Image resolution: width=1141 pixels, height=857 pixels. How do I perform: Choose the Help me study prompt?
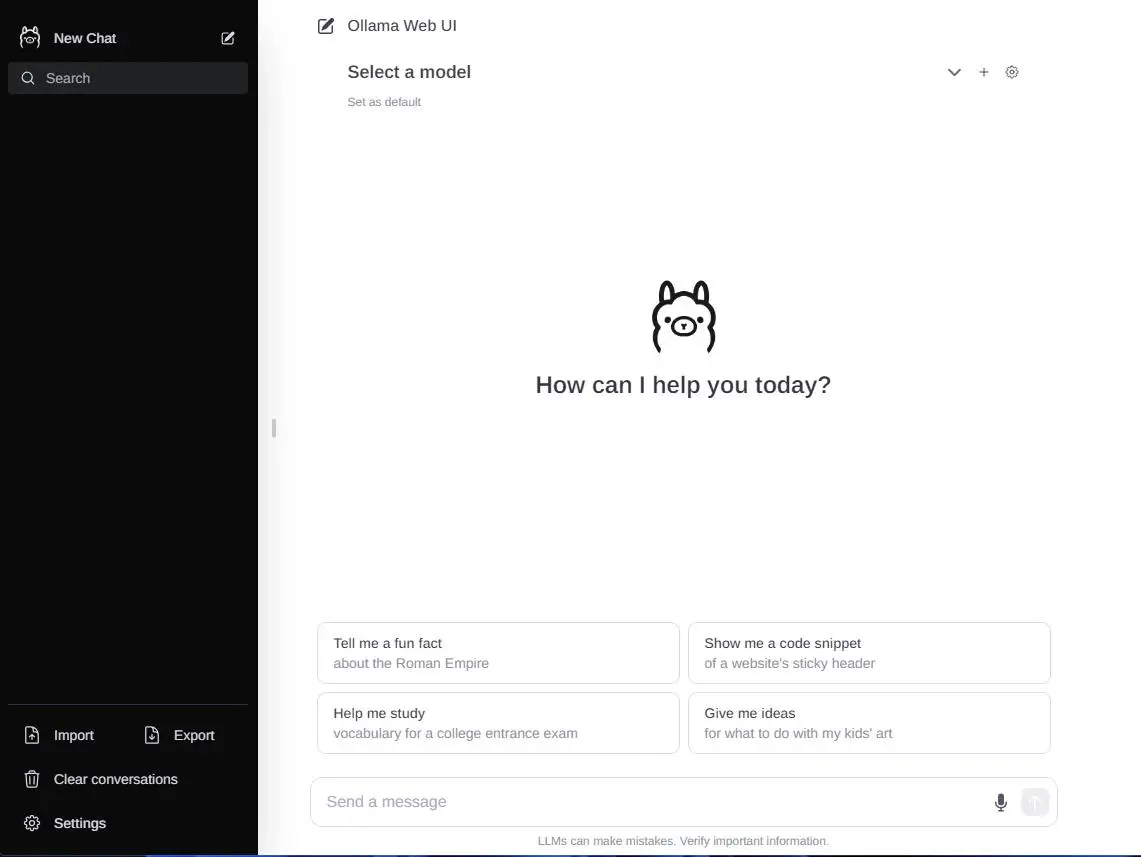tap(498, 723)
